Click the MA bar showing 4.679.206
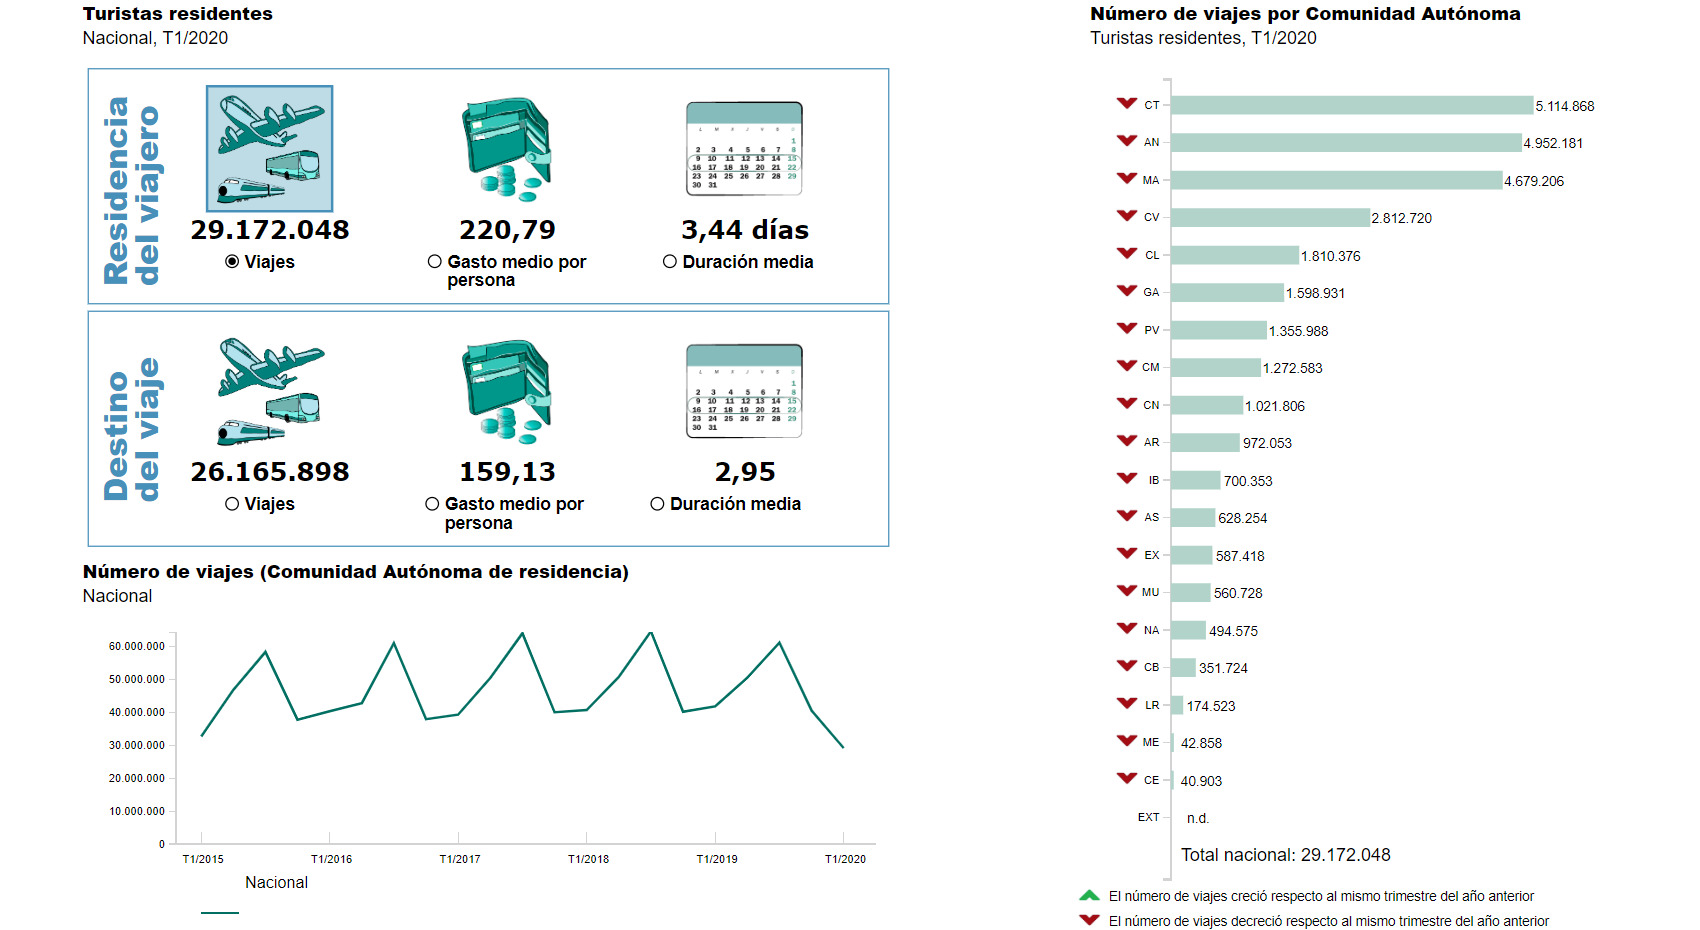 1336,180
